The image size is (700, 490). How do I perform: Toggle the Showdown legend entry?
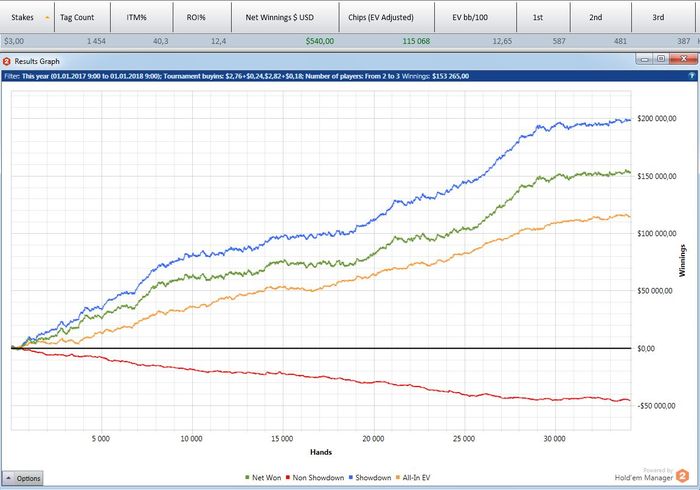point(370,478)
